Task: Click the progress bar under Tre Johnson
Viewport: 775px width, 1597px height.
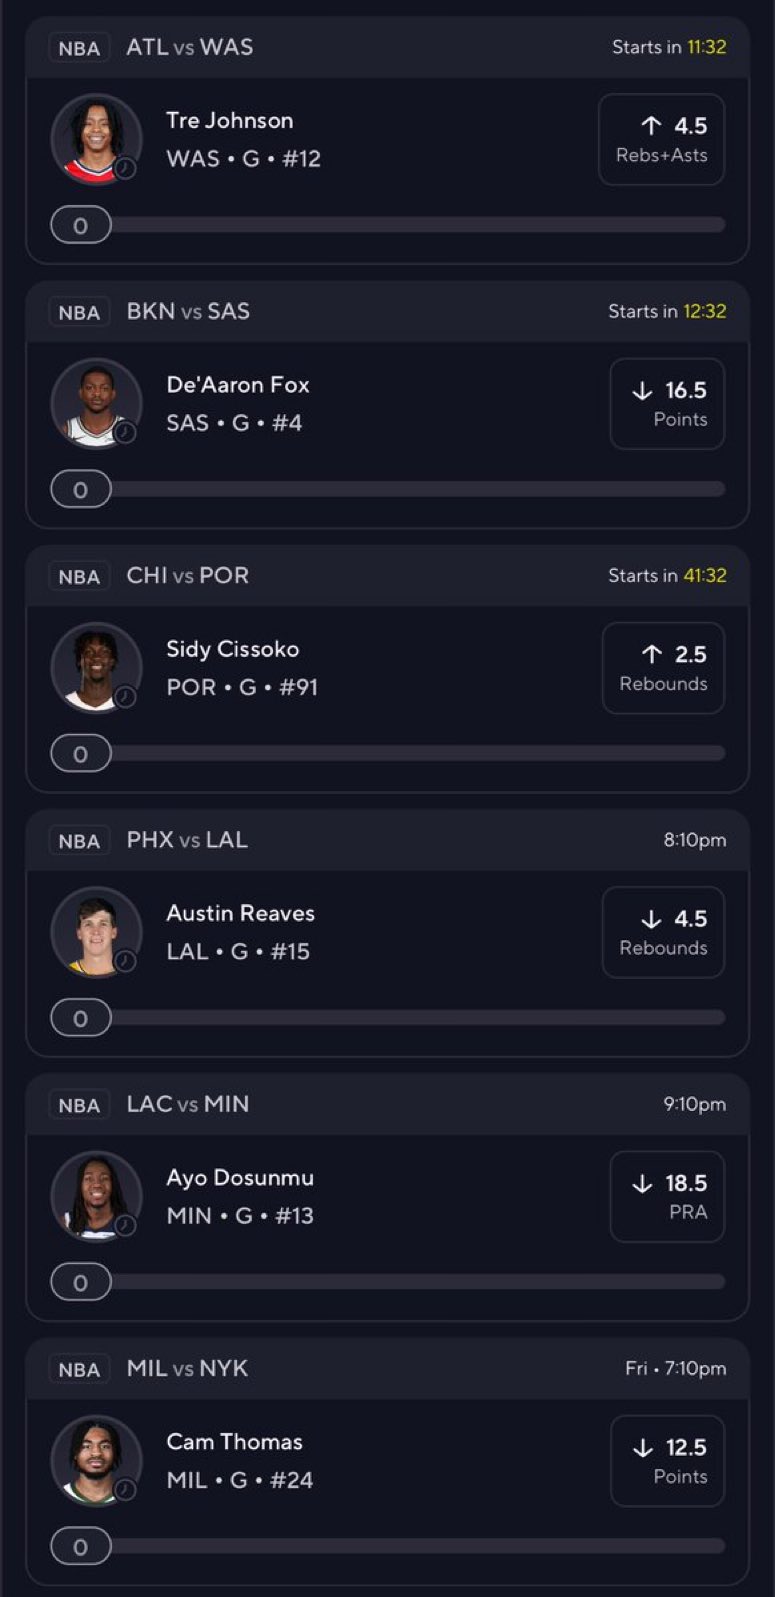Action: pos(418,225)
